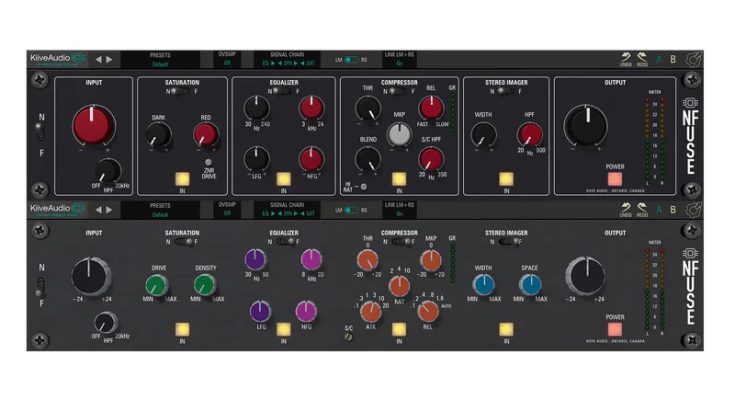Load the previous preset arrow in upper unit
Screen dimensions: 735x400
pos(98,59)
